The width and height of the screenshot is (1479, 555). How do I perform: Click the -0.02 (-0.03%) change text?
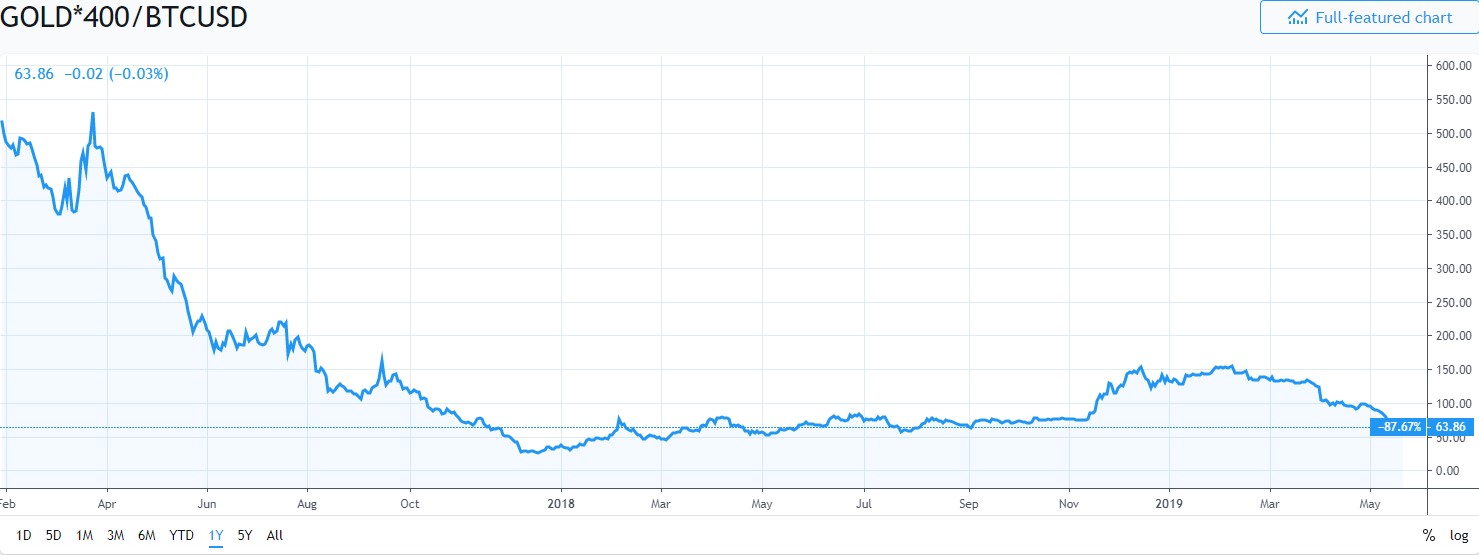click(x=117, y=73)
